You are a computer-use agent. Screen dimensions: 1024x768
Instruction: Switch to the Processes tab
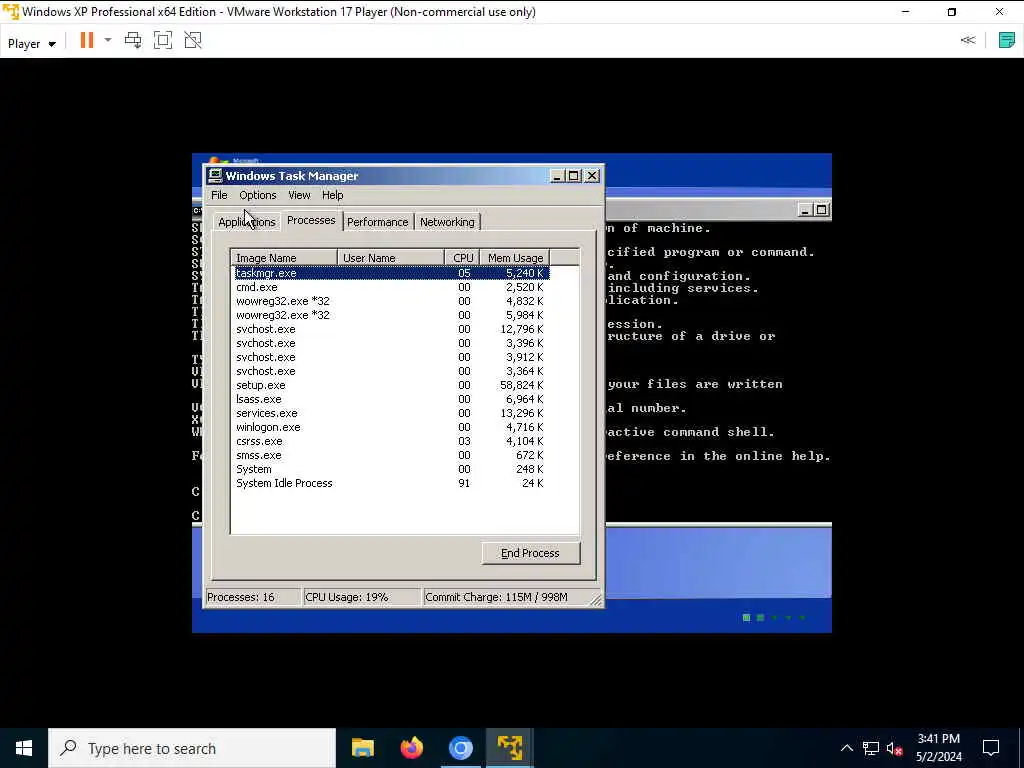[x=312, y=221]
